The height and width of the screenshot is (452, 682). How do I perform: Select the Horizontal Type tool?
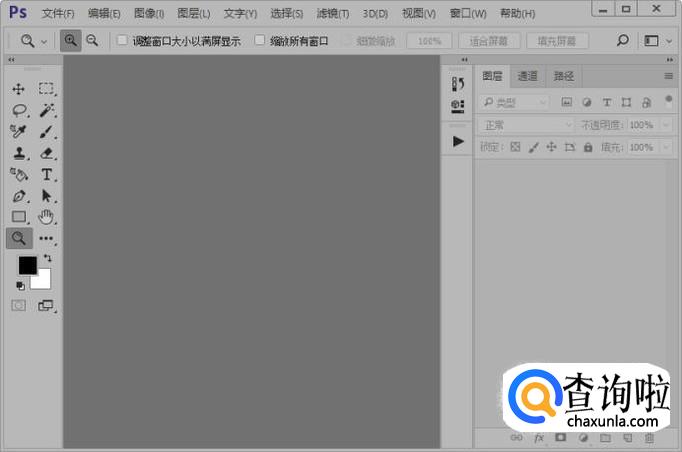coord(46,174)
